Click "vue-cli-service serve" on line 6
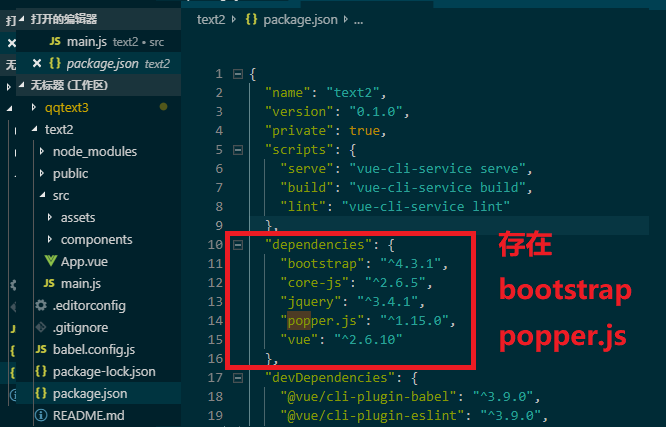Viewport: 666px width, 427px height. pyautogui.click(x=437, y=169)
